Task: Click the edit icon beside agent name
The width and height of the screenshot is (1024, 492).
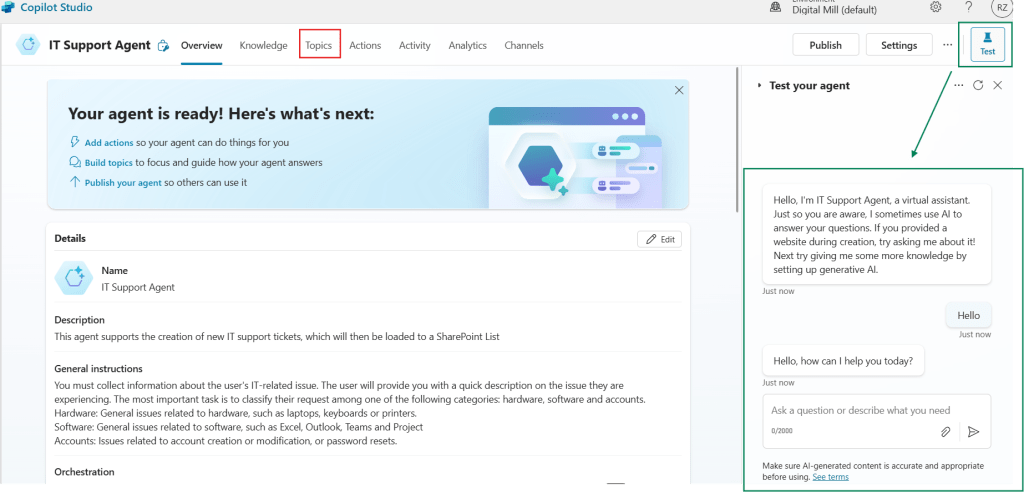Action: 164,46
